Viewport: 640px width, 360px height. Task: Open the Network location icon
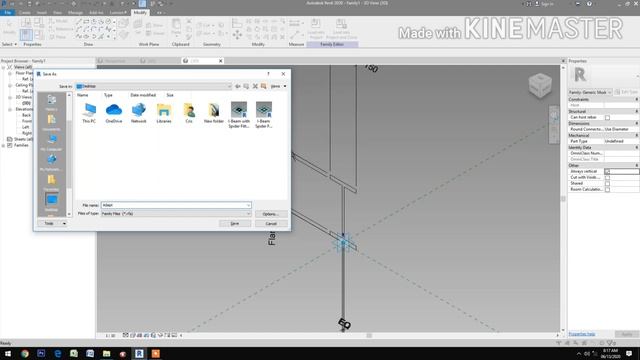[138, 113]
